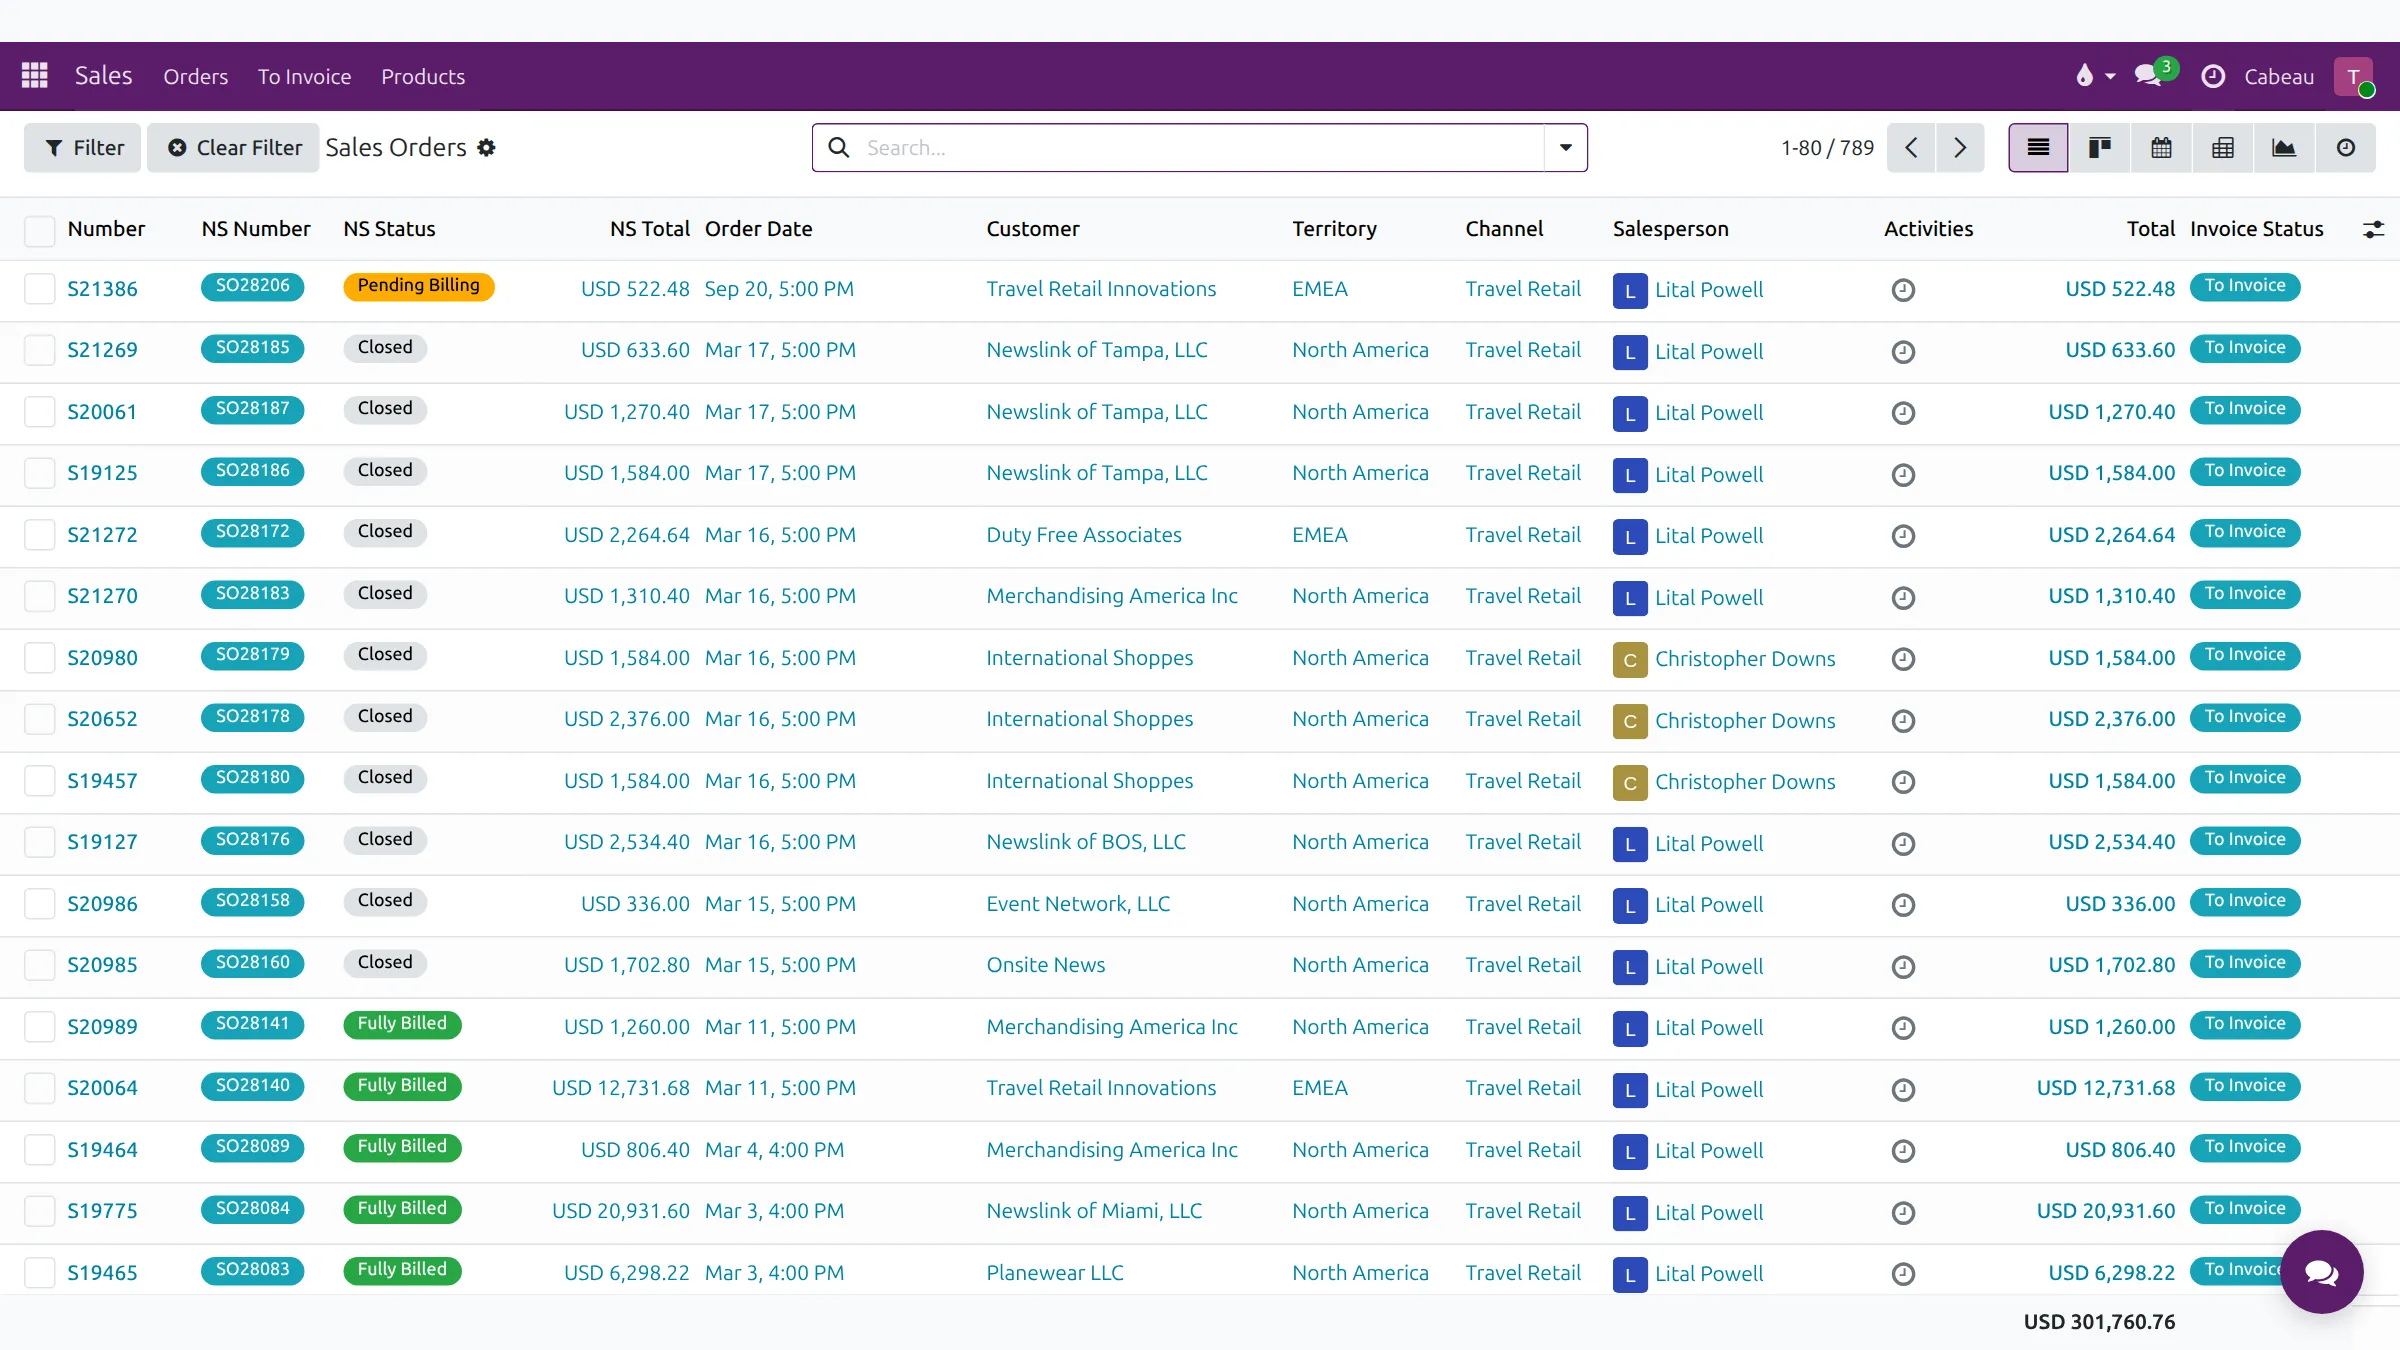
Task: Open NS number SO28185 badge
Action: point(252,348)
